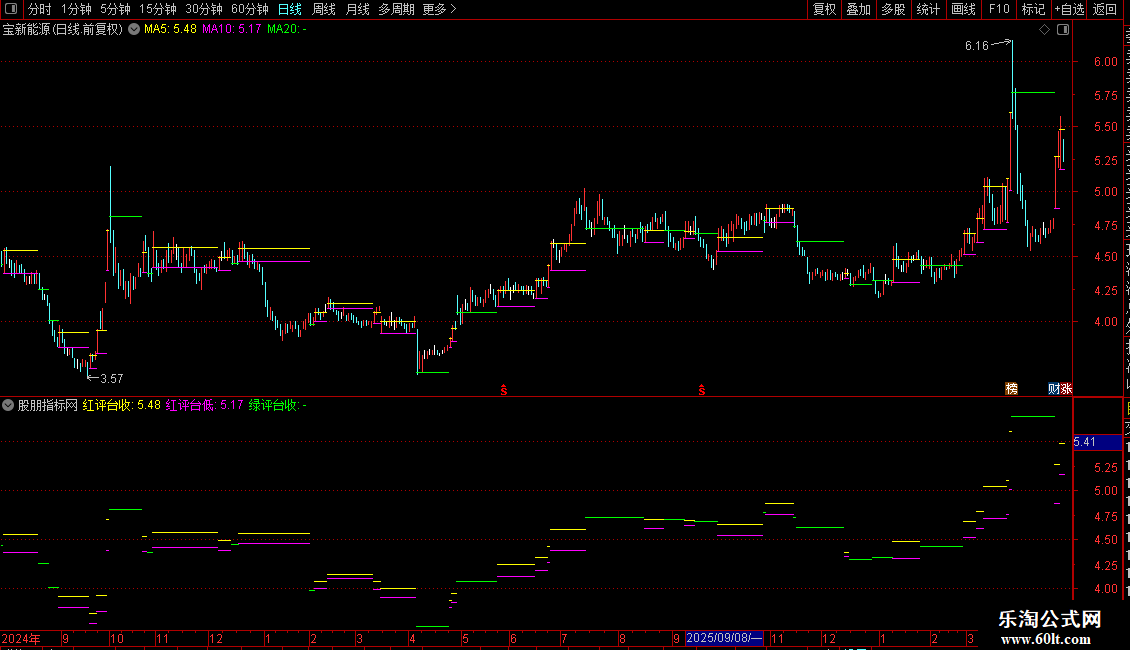This screenshot has width=1130, height=650.
Task: Click the MA5: 5.48 label
Action: [x=170, y=30]
